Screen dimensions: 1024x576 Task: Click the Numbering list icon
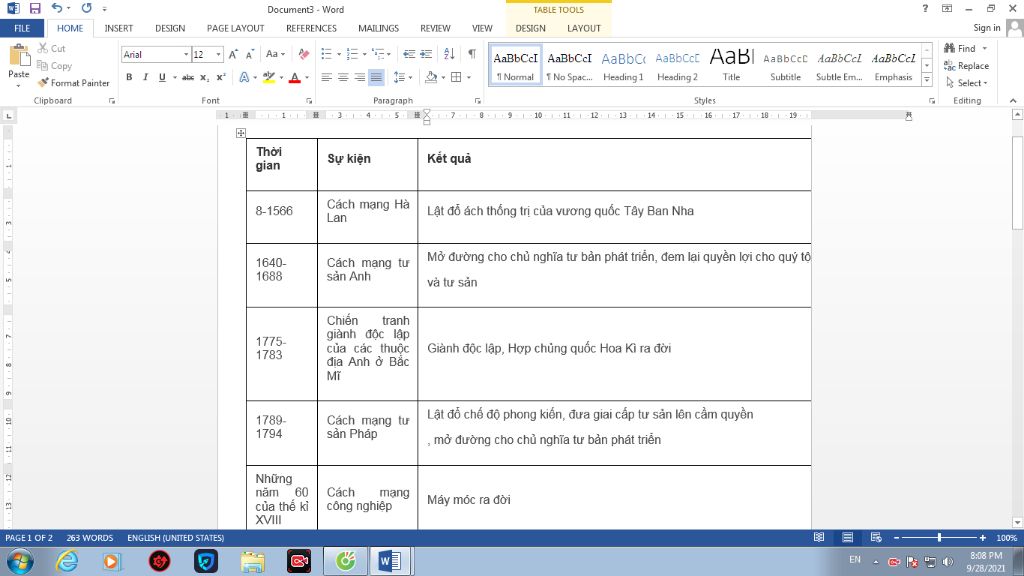click(x=352, y=54)
